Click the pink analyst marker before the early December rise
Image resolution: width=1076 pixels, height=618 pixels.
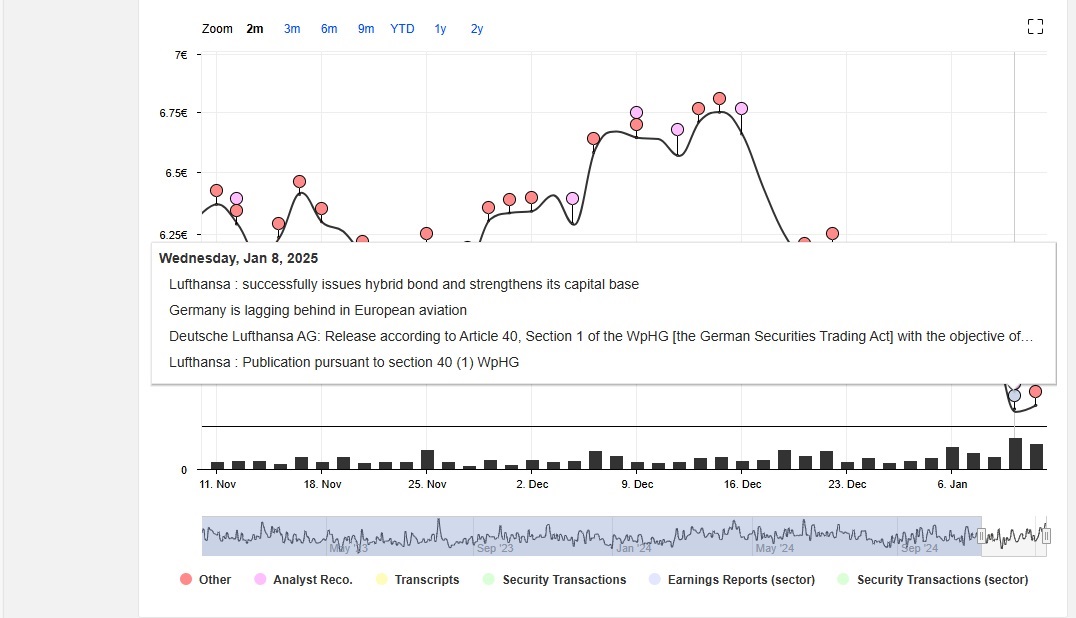click(572, 198)
